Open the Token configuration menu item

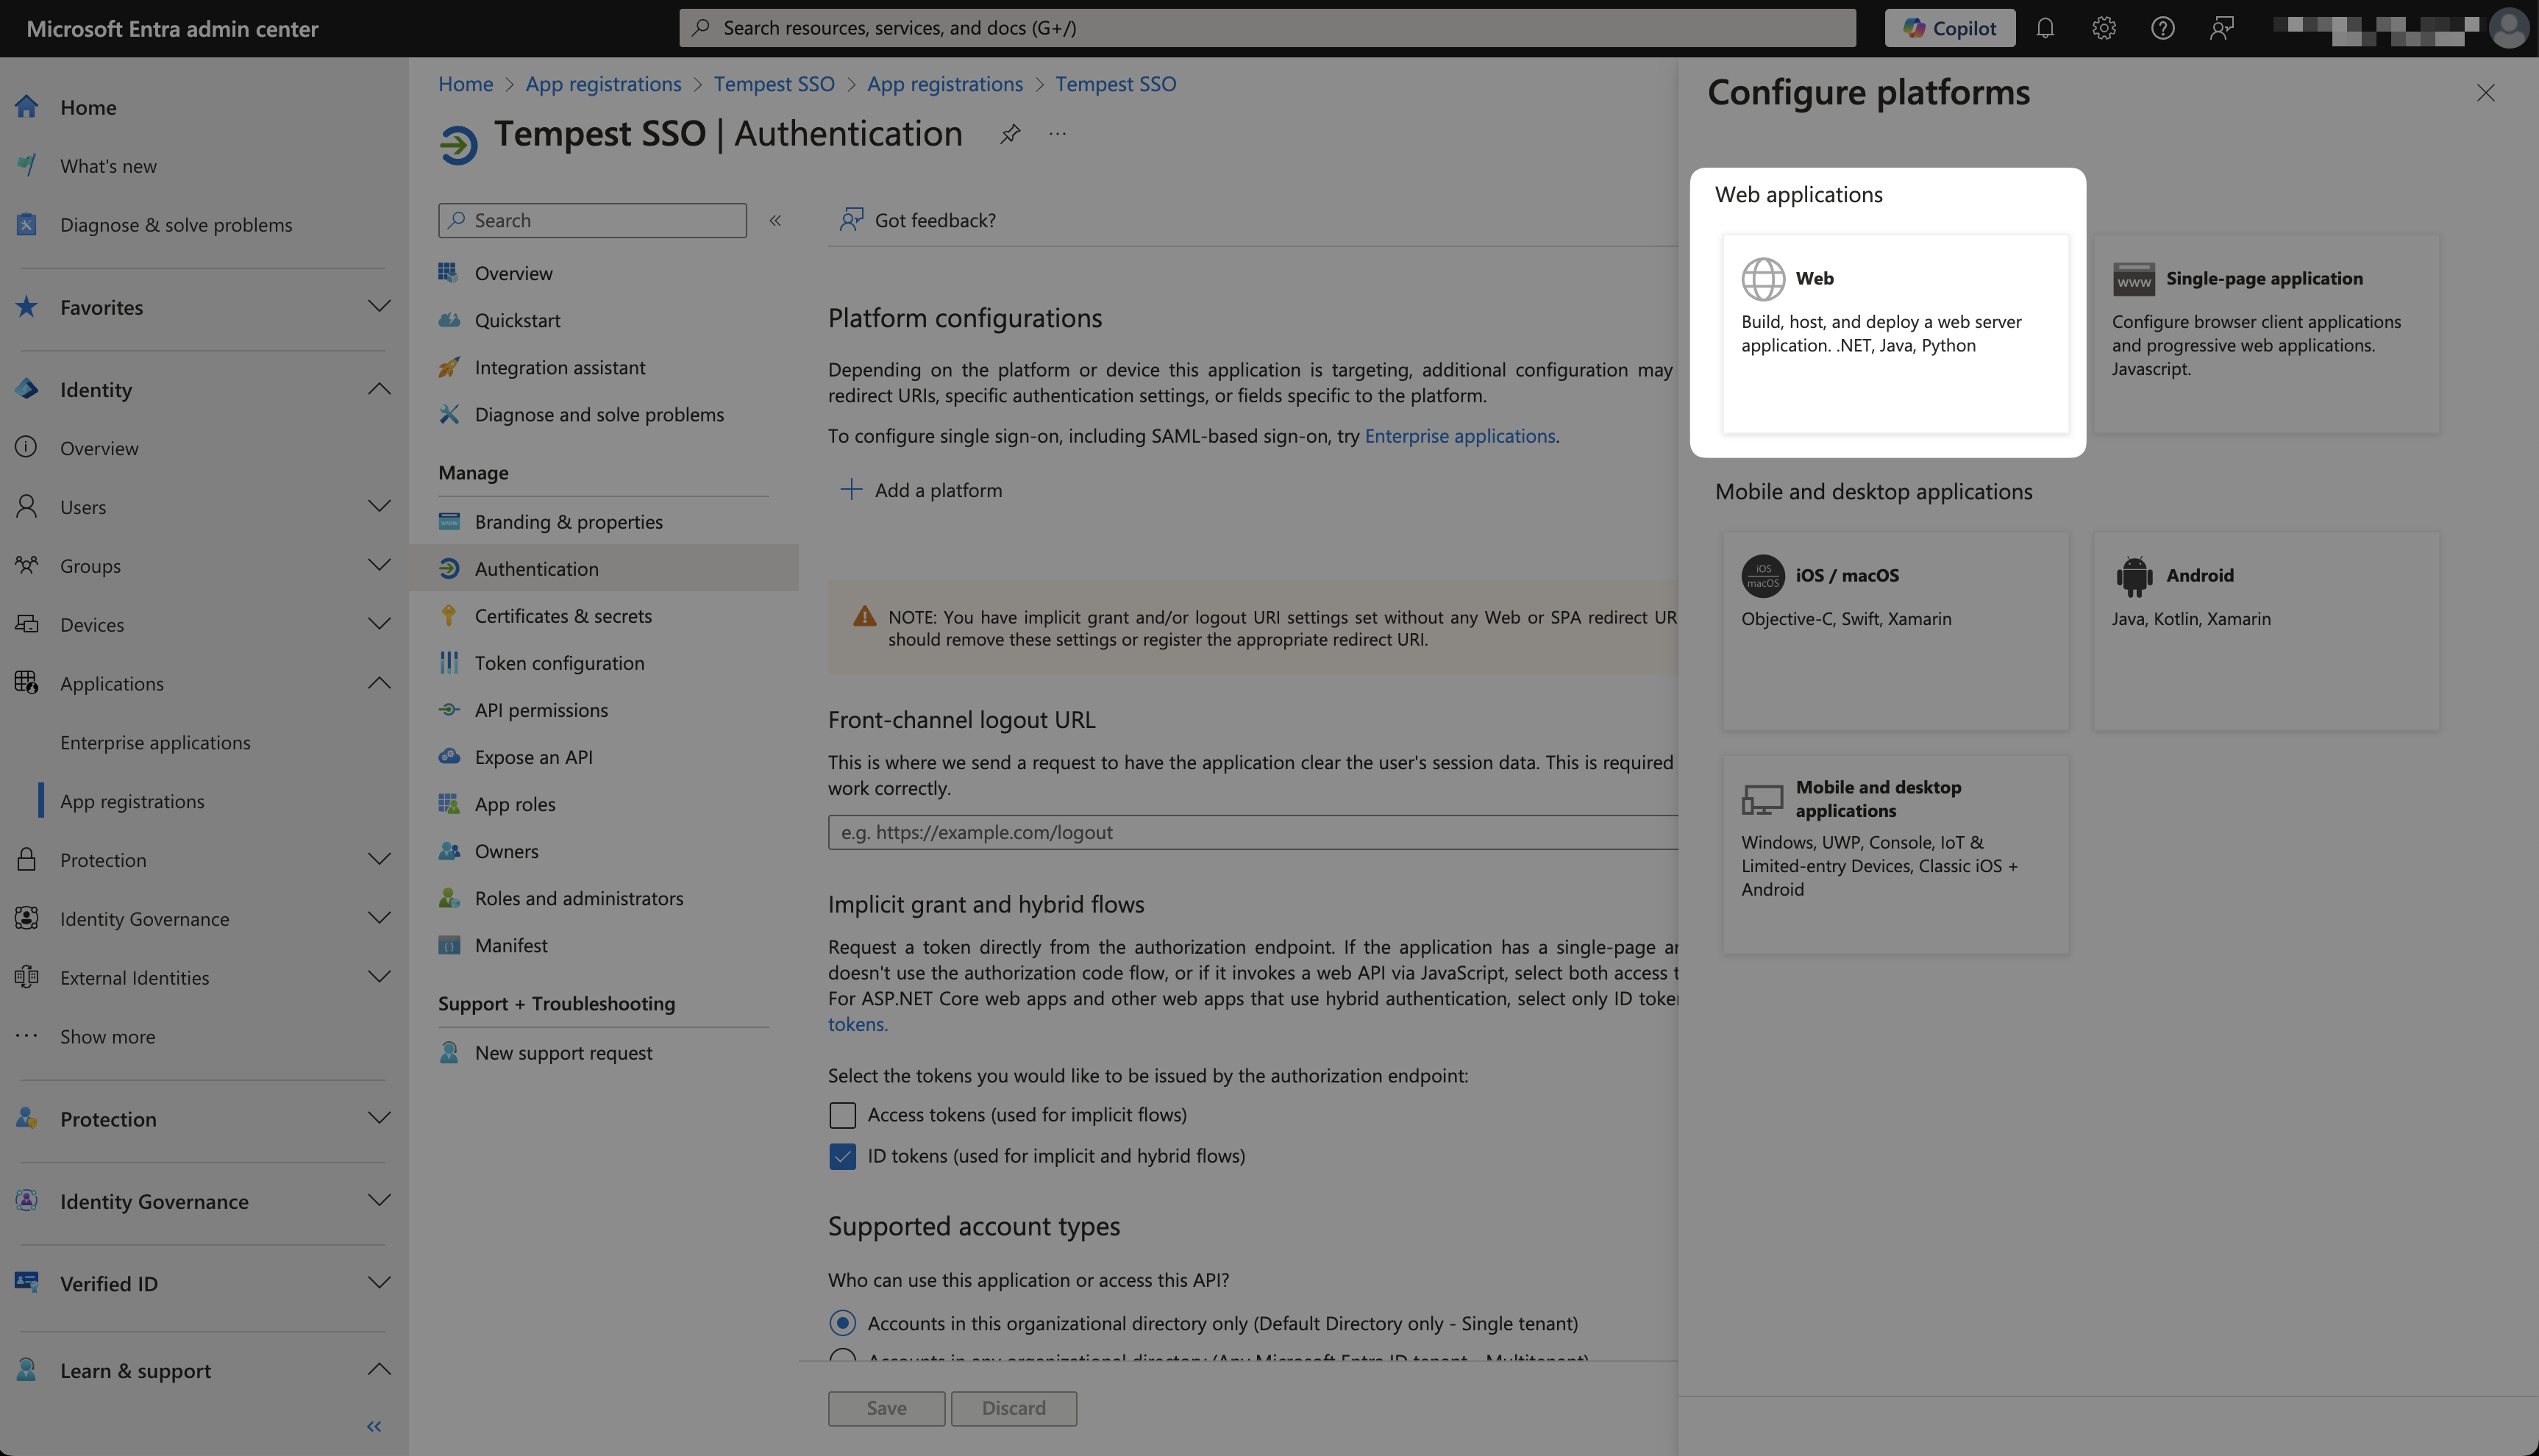coord(559,663)
